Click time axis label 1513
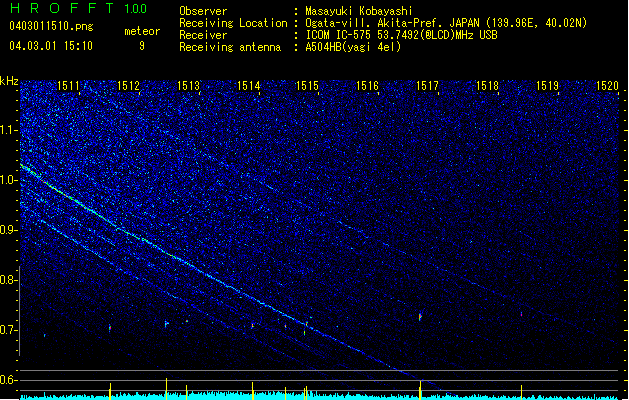Image resolution: width=629 pixels, height=400 pixels. click(x=189, y=86)
